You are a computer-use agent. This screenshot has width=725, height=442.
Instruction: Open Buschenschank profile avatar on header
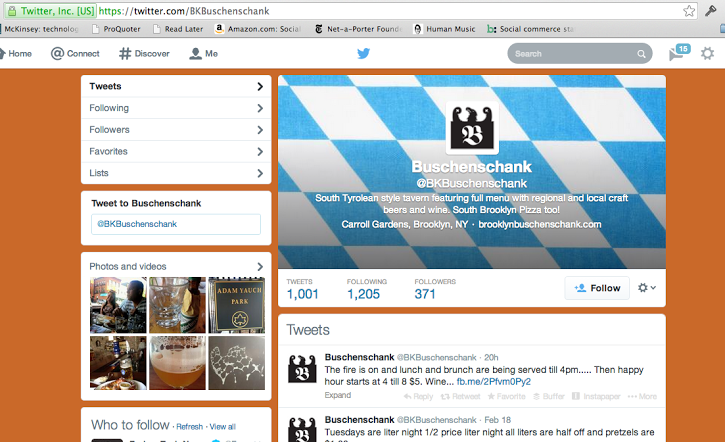(472, 128)
